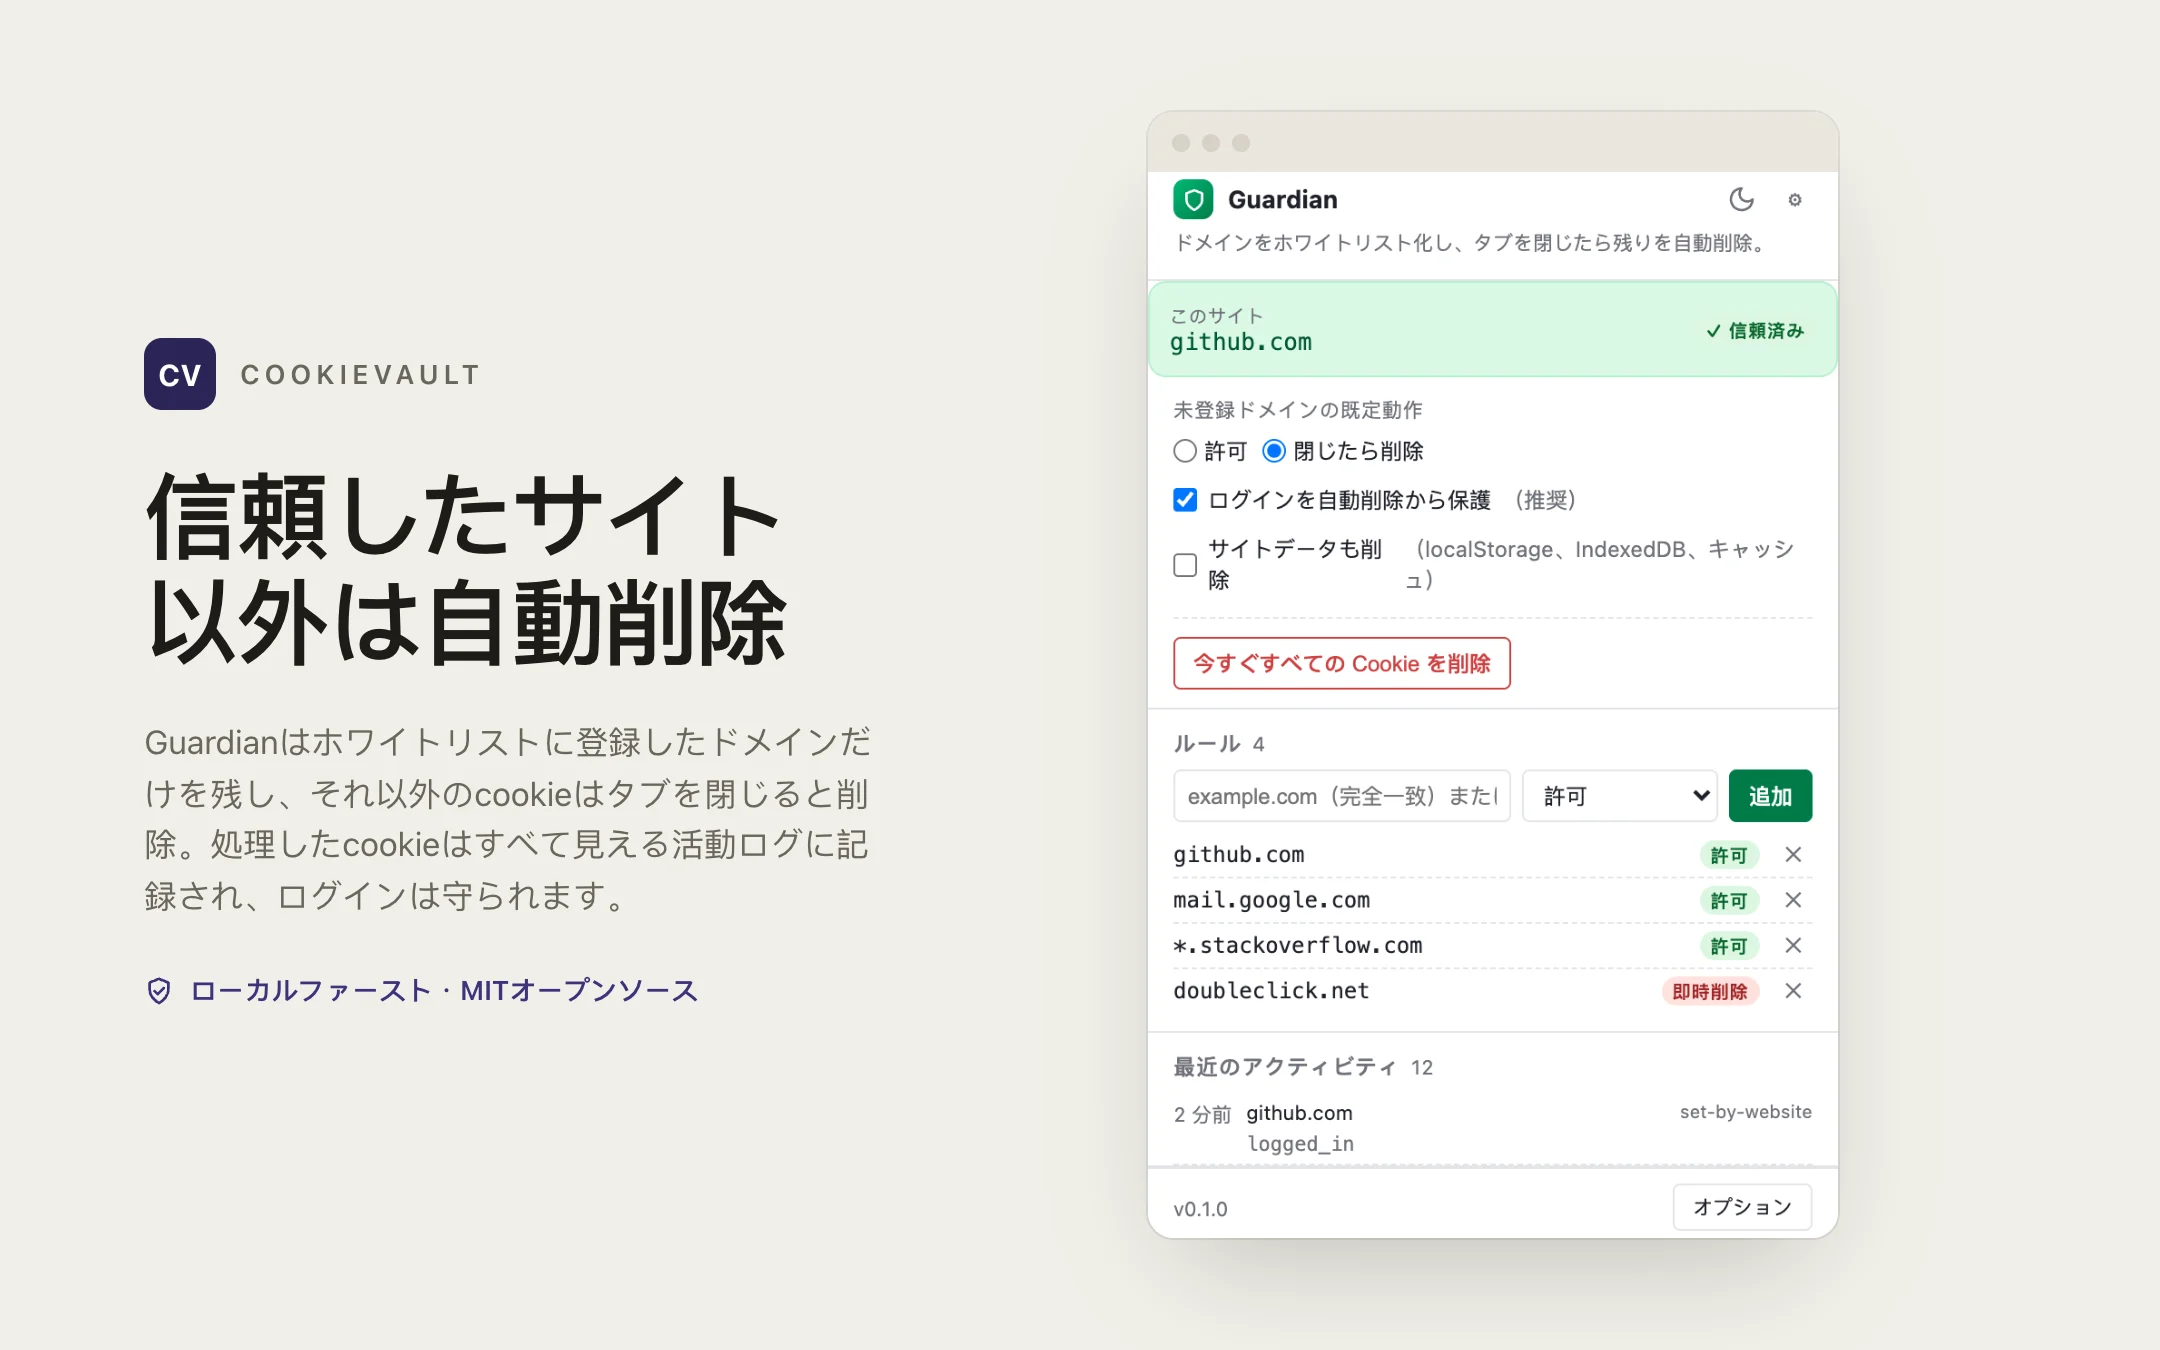Viewport: 2160px width, 1350px height.
Task: Click the 即時削除 badge on doubleclick.net
Action: coord(1710,991)
